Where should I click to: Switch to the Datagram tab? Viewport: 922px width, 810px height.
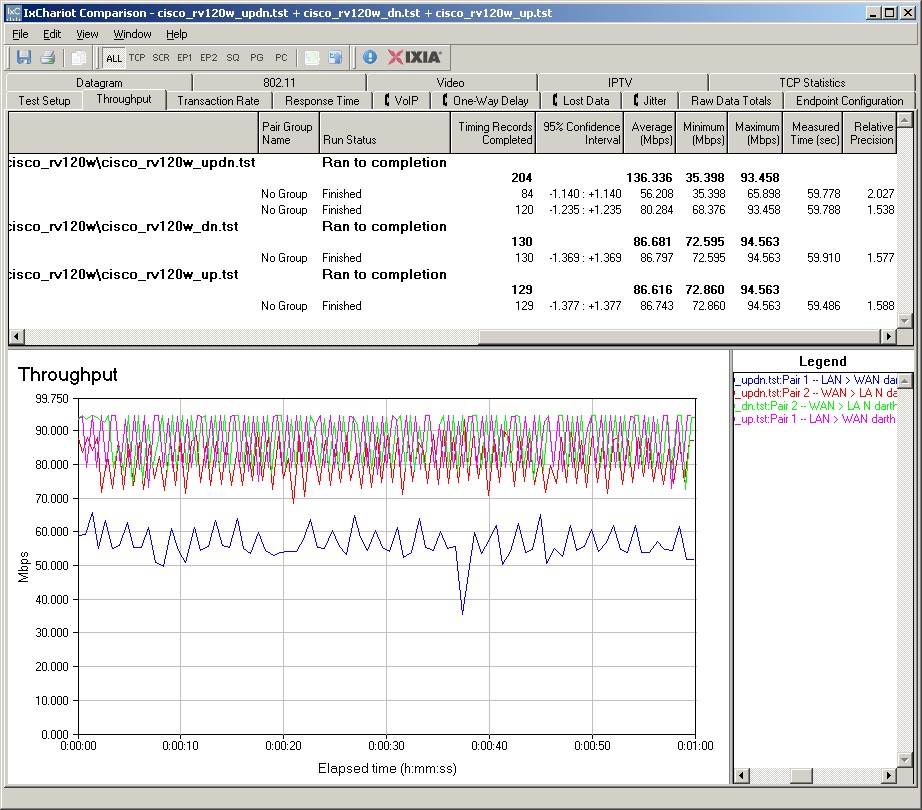pos(99,83)
